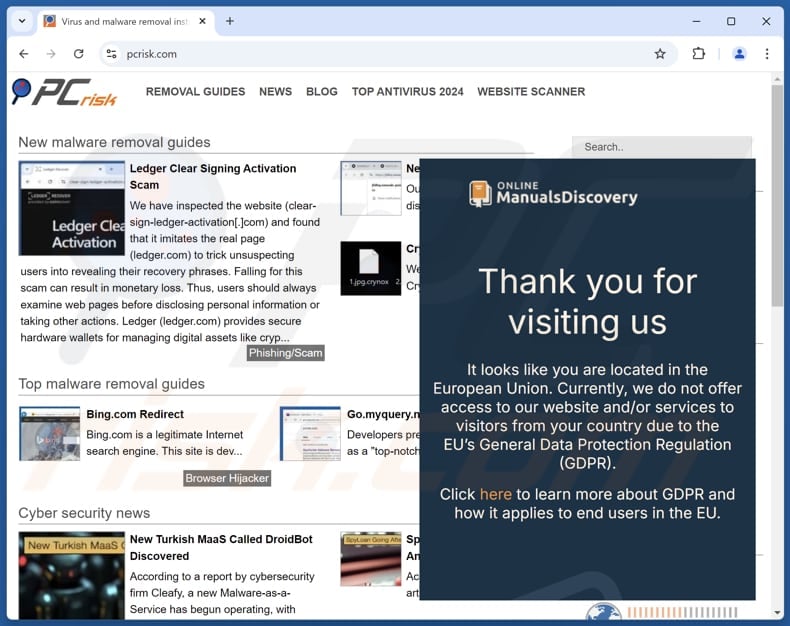The width and height of the screenshot is (790, 626).
Task: Click the address bar URL pcrisk.com
Action: (x=152, y=54)
